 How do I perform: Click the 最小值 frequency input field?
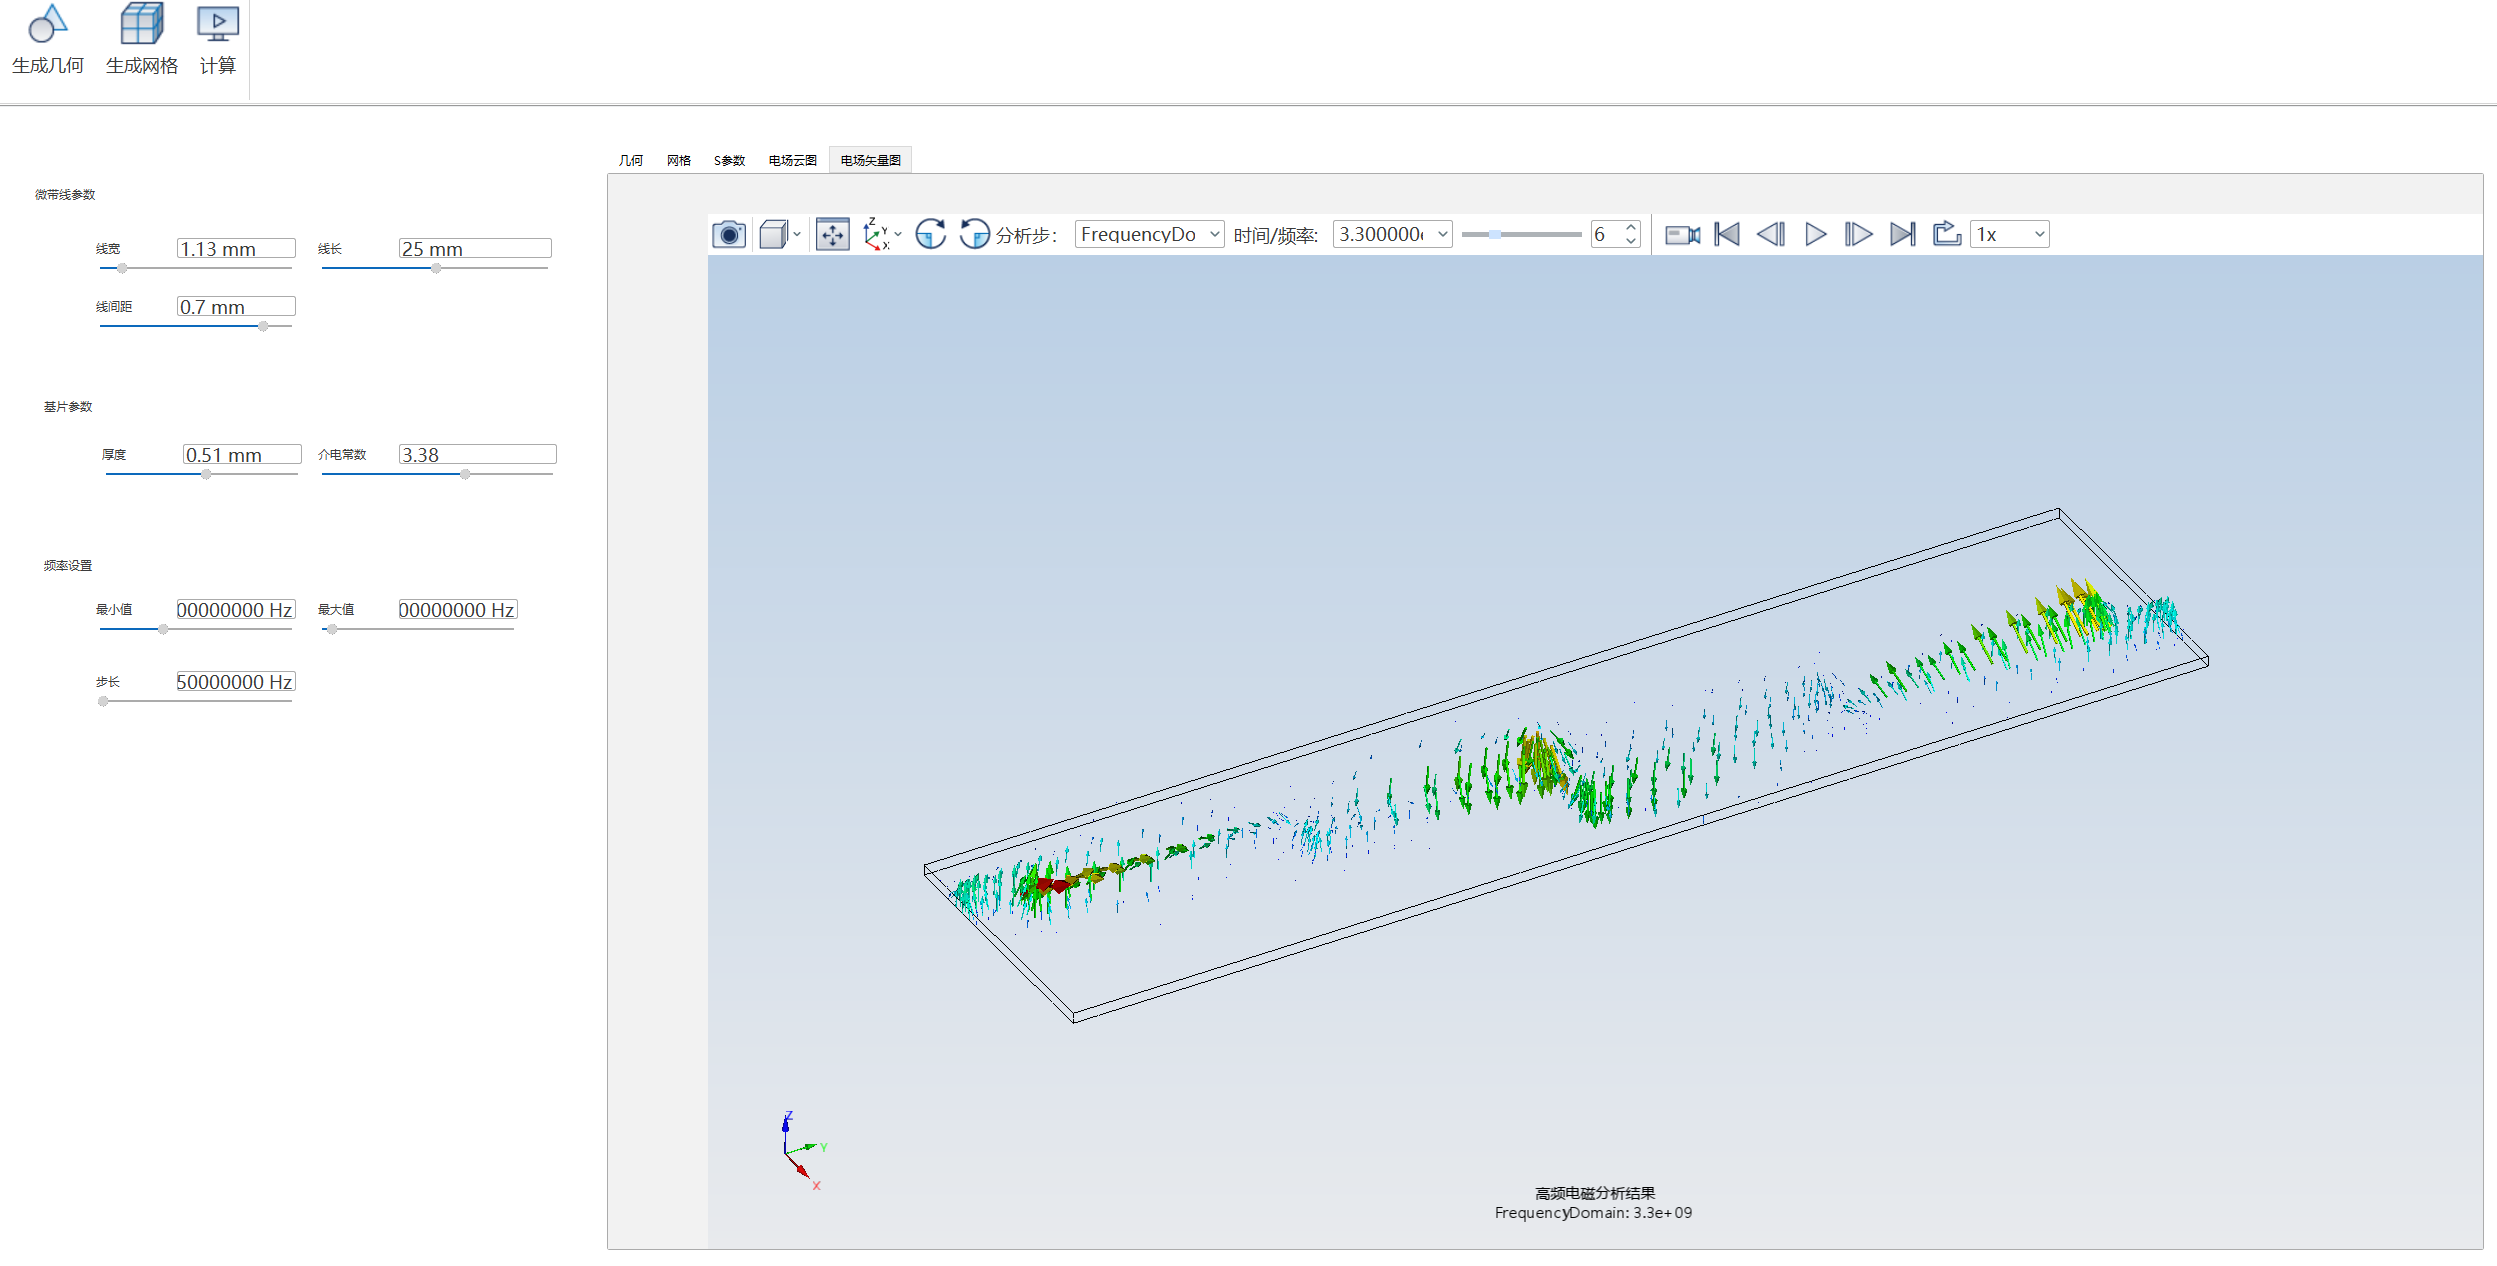[236, 609]
